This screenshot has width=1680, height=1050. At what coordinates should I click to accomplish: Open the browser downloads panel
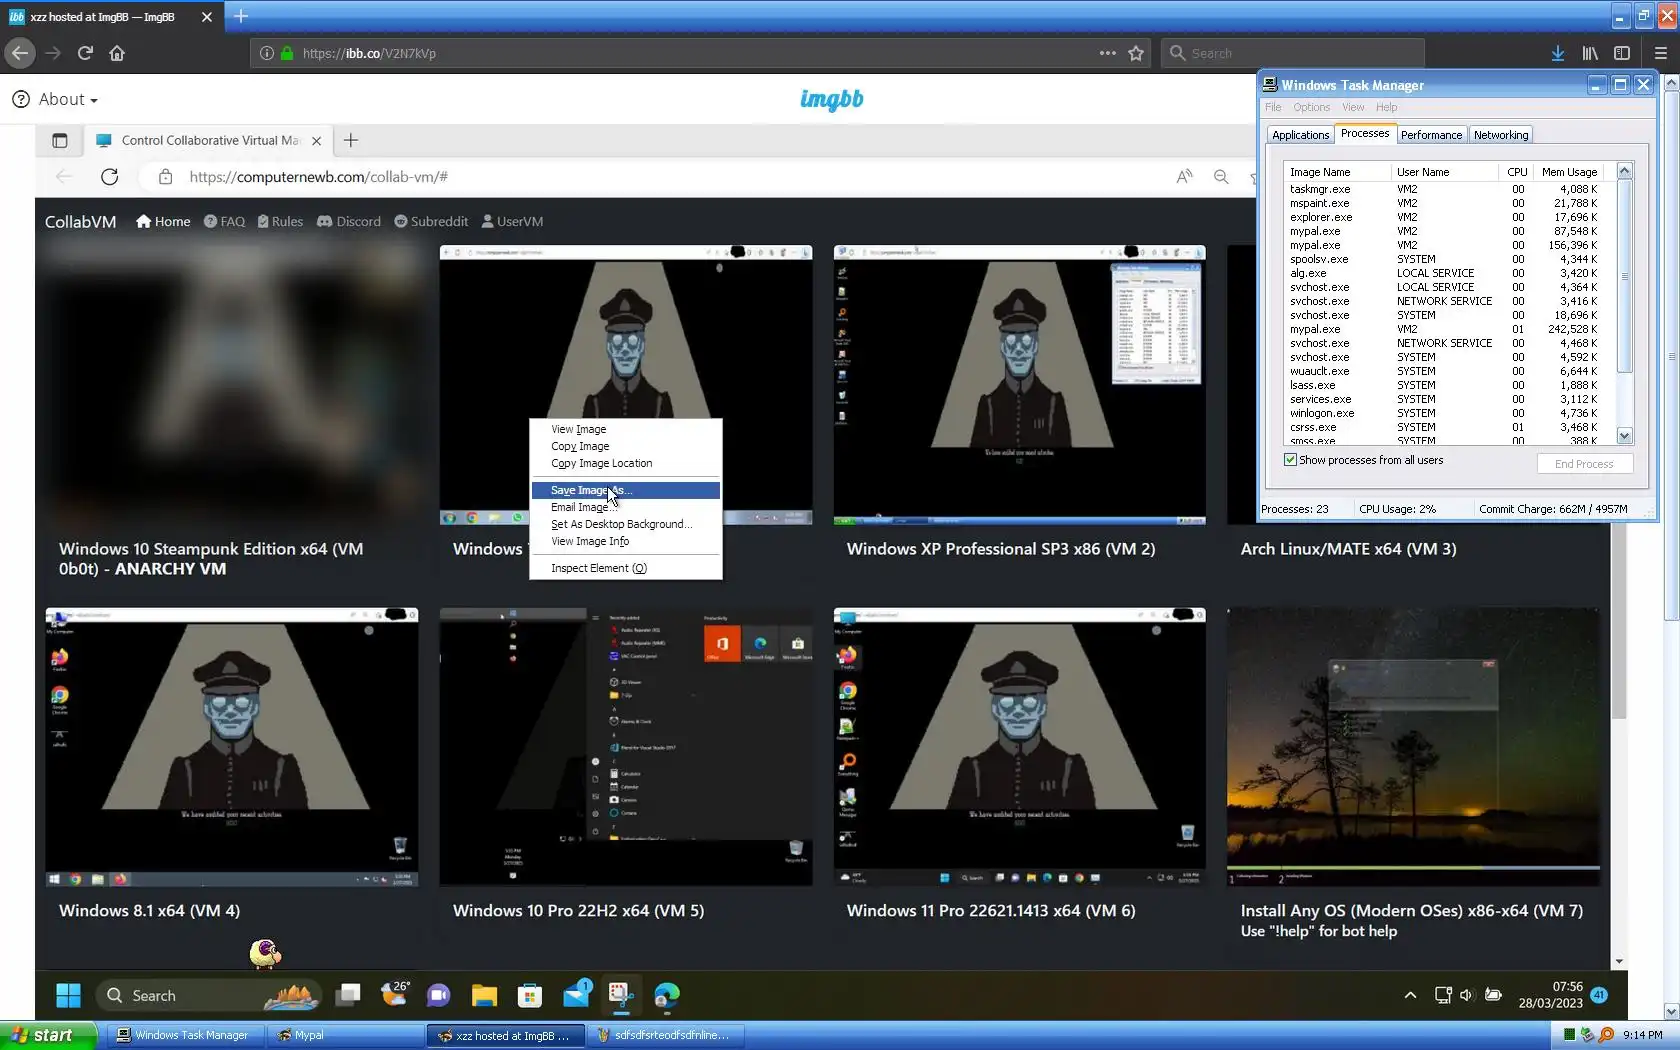(1557, 53)
